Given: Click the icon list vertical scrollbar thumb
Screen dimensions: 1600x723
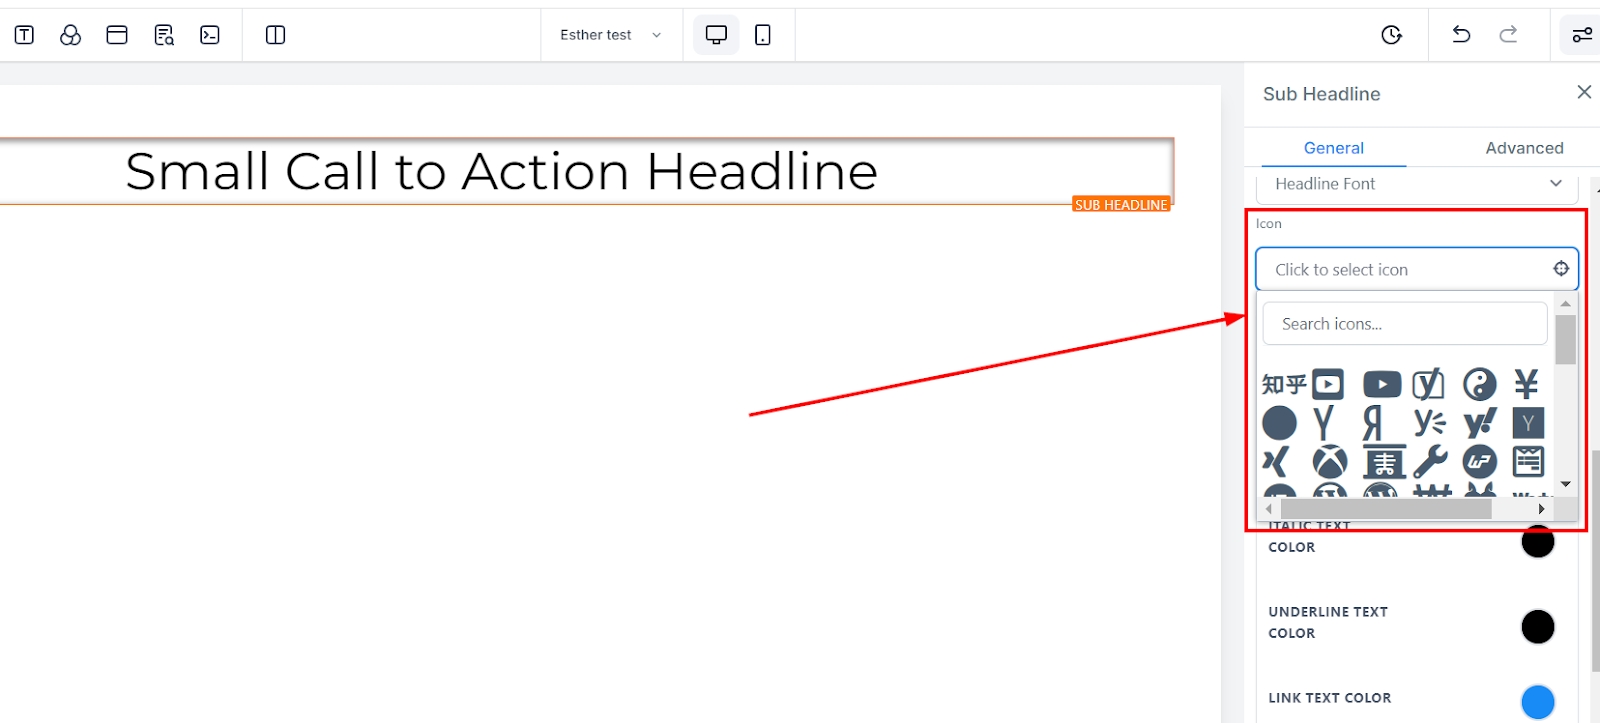Looking at the screenshot, I should pyautogui.click(x=1565, y=340).
